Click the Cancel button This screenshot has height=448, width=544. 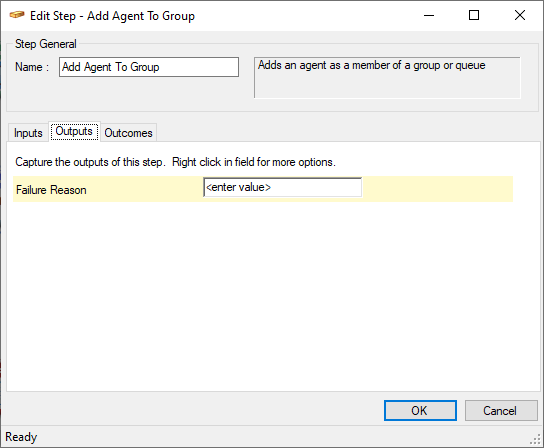[x=501, y=411]
